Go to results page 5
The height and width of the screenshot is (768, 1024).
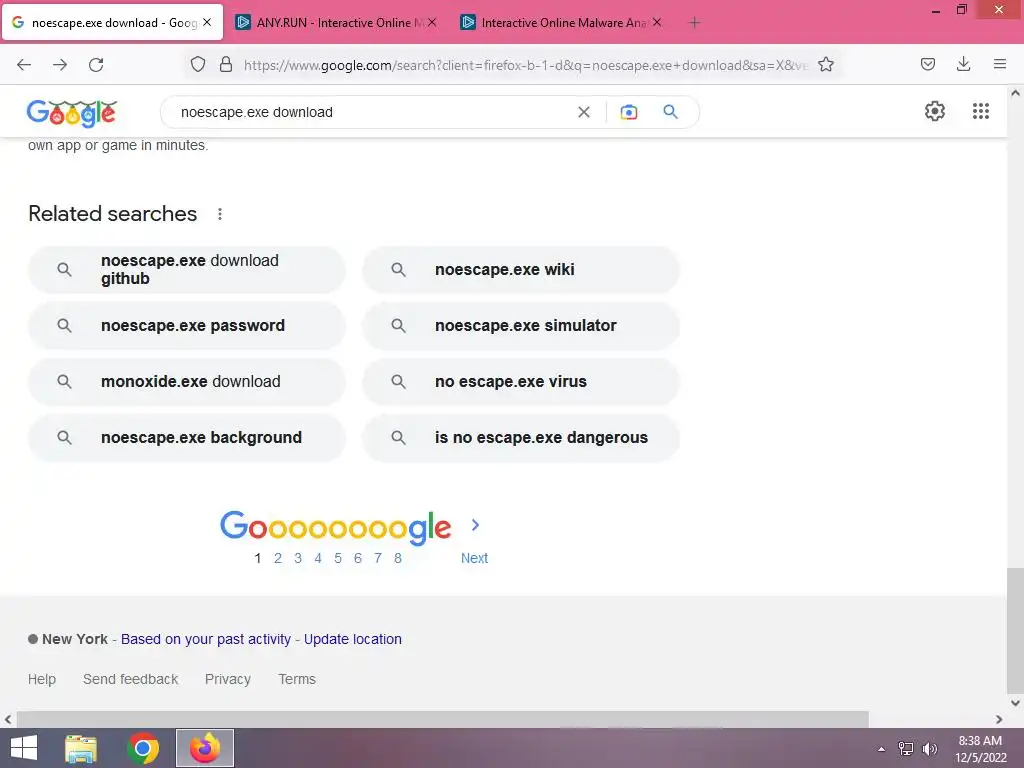click(338, 558)
